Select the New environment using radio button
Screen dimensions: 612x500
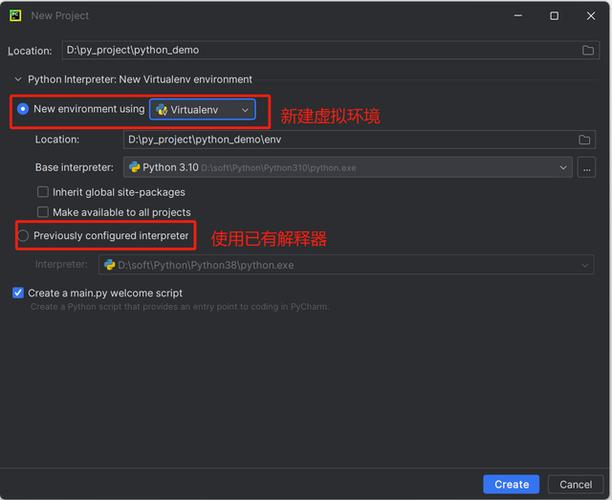pyautogui.click(x=23, y=109)
